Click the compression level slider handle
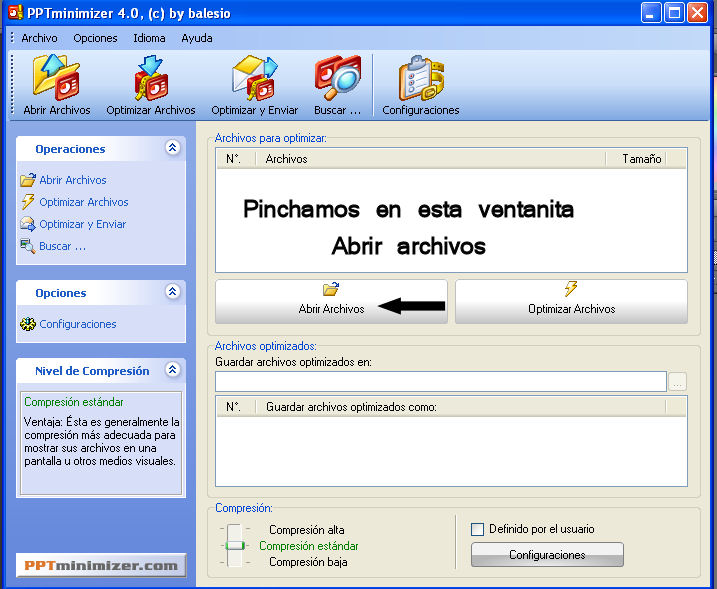 coord(235,546)
